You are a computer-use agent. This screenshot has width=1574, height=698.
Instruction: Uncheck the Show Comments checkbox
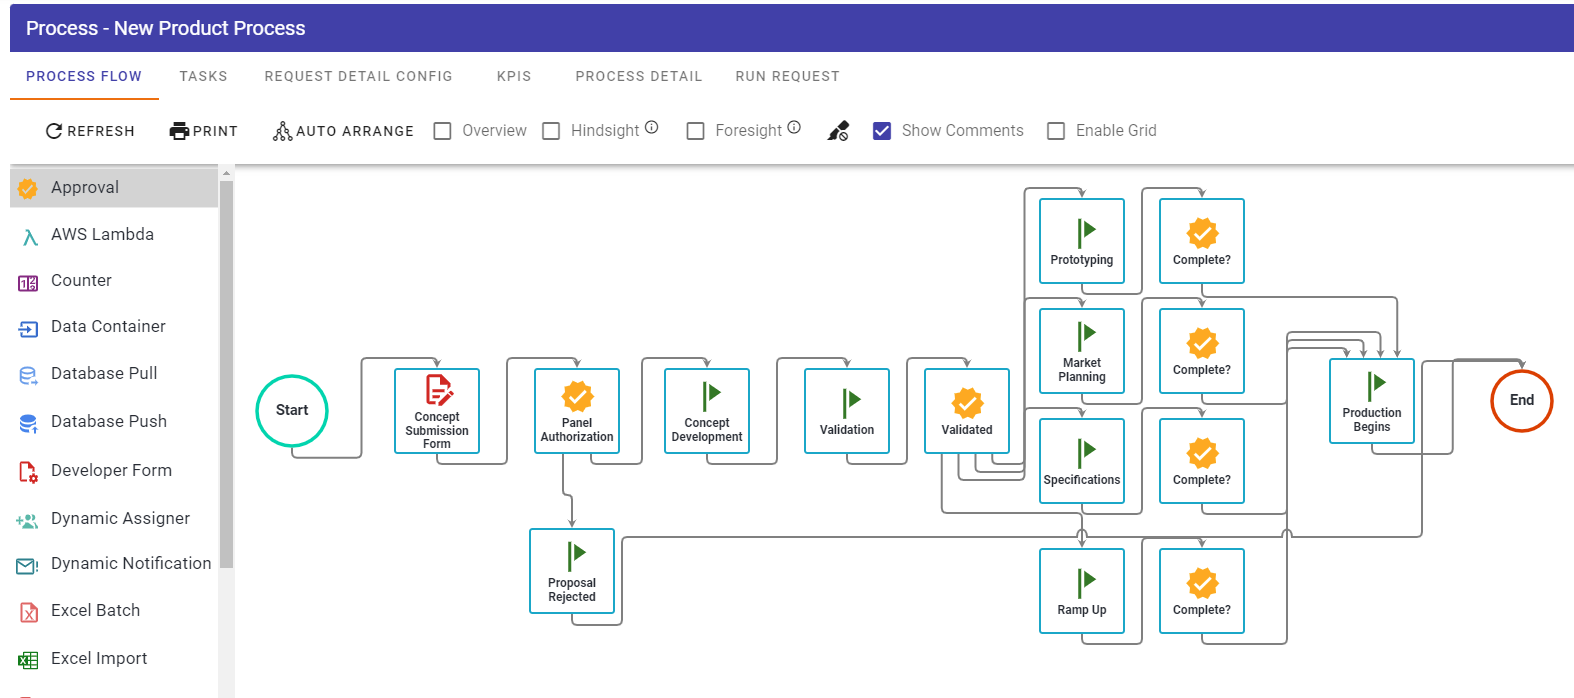882,131
